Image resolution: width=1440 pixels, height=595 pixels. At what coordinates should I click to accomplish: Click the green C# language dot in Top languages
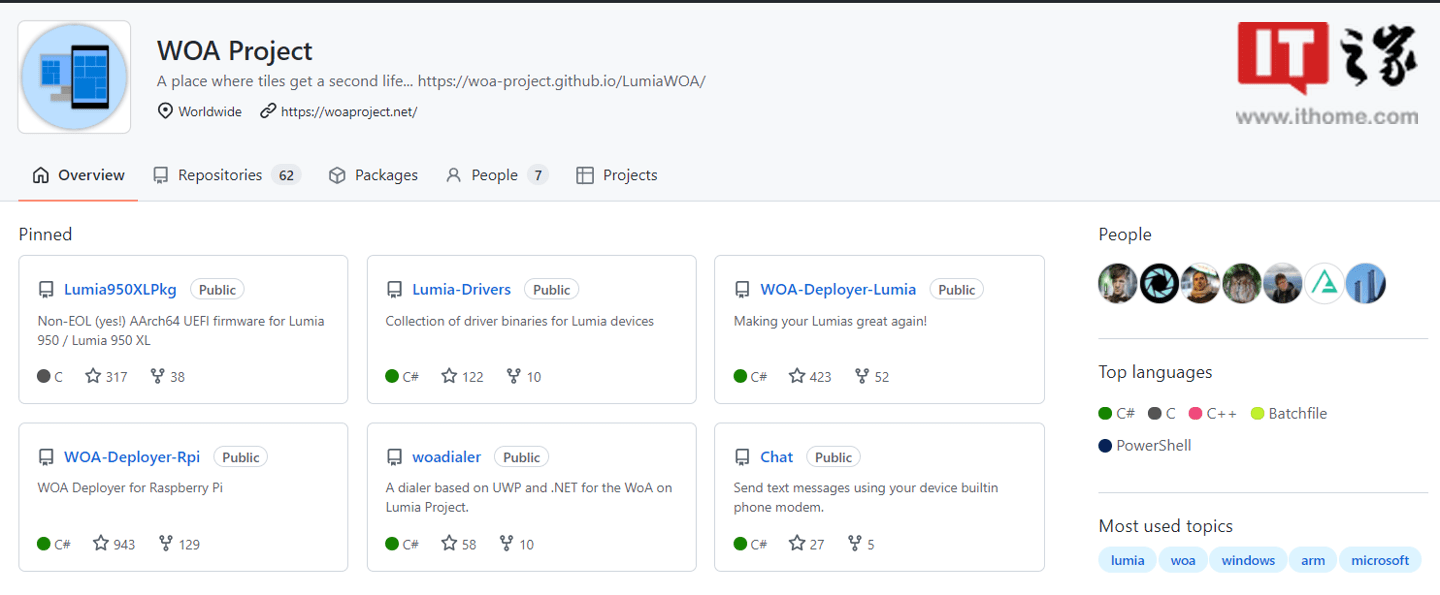pyautogui.click(x=1105, y=413)
